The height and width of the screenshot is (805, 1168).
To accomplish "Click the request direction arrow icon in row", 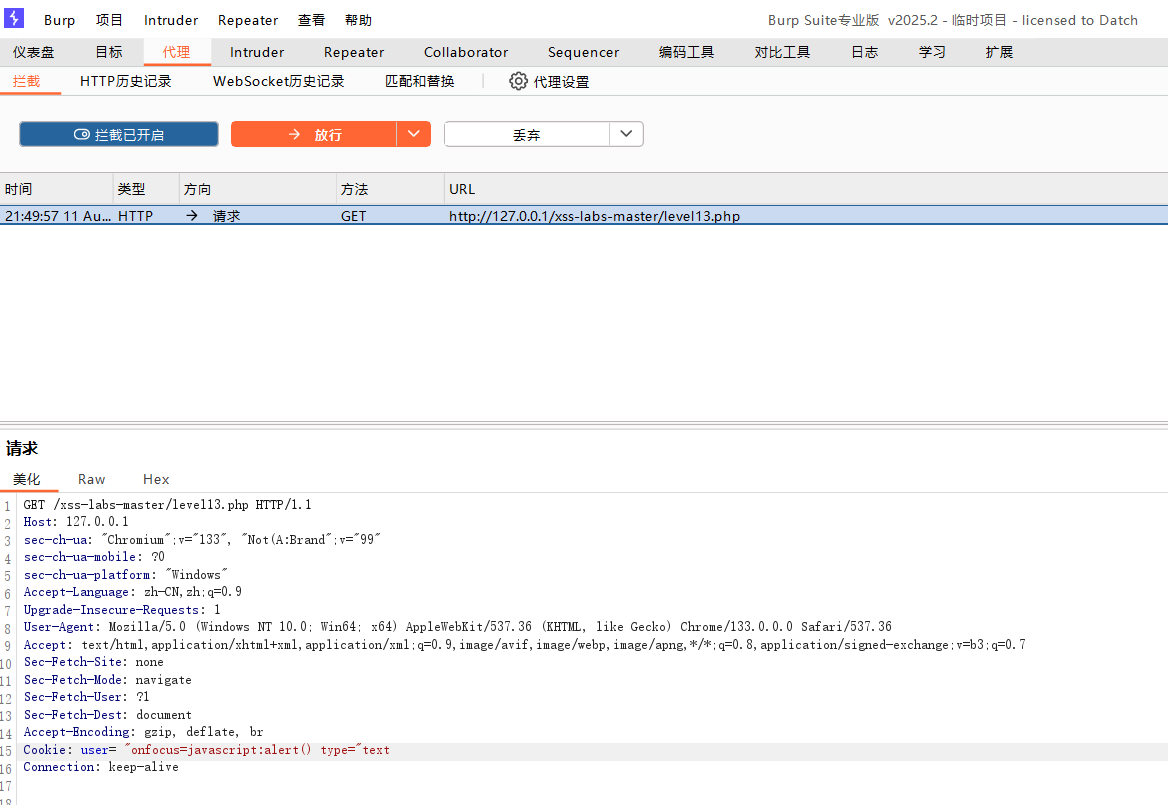I will (x=192, y=215).
